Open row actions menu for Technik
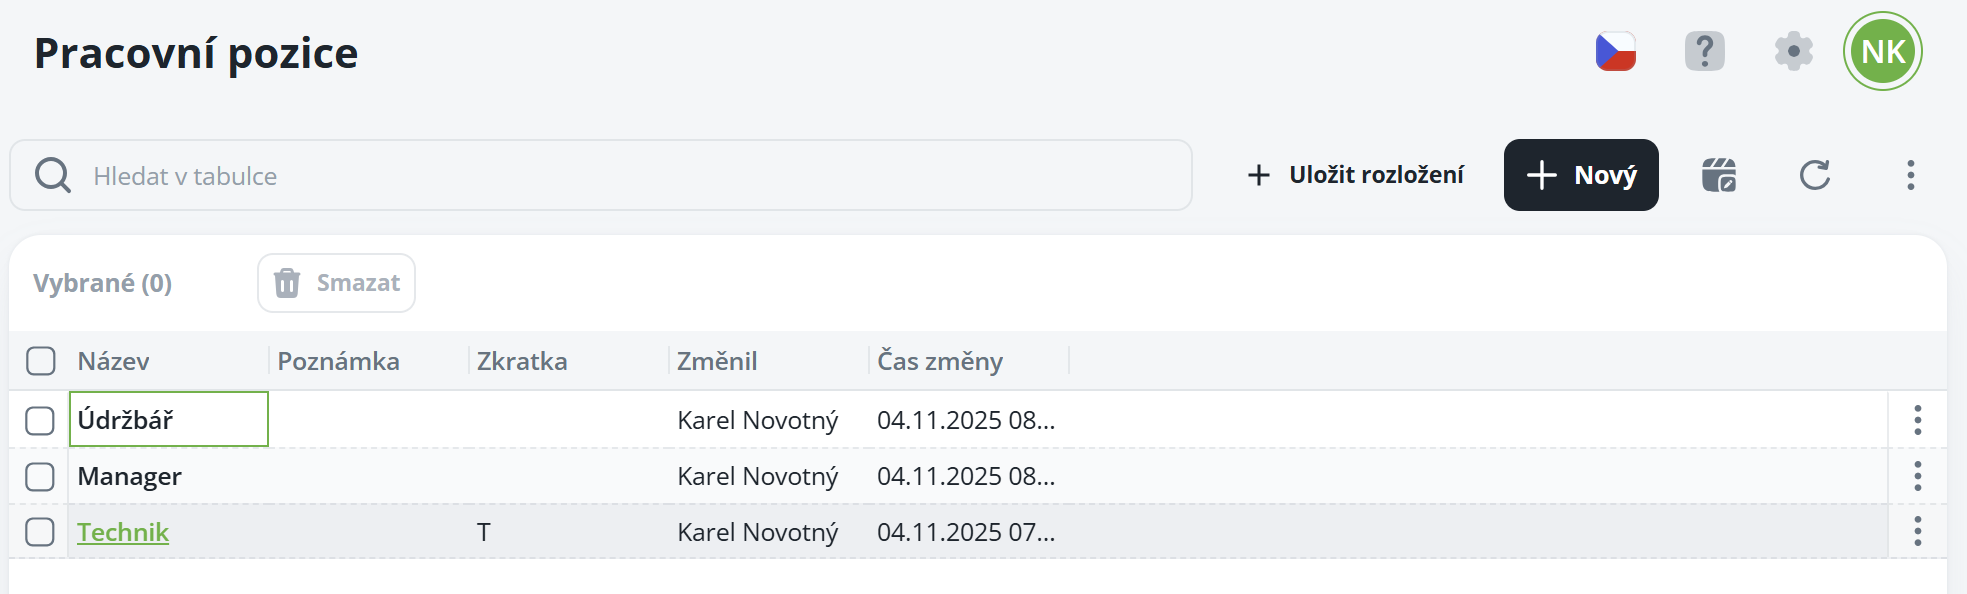Viewport: 1967px width, 594px height. click(1917, 531)
